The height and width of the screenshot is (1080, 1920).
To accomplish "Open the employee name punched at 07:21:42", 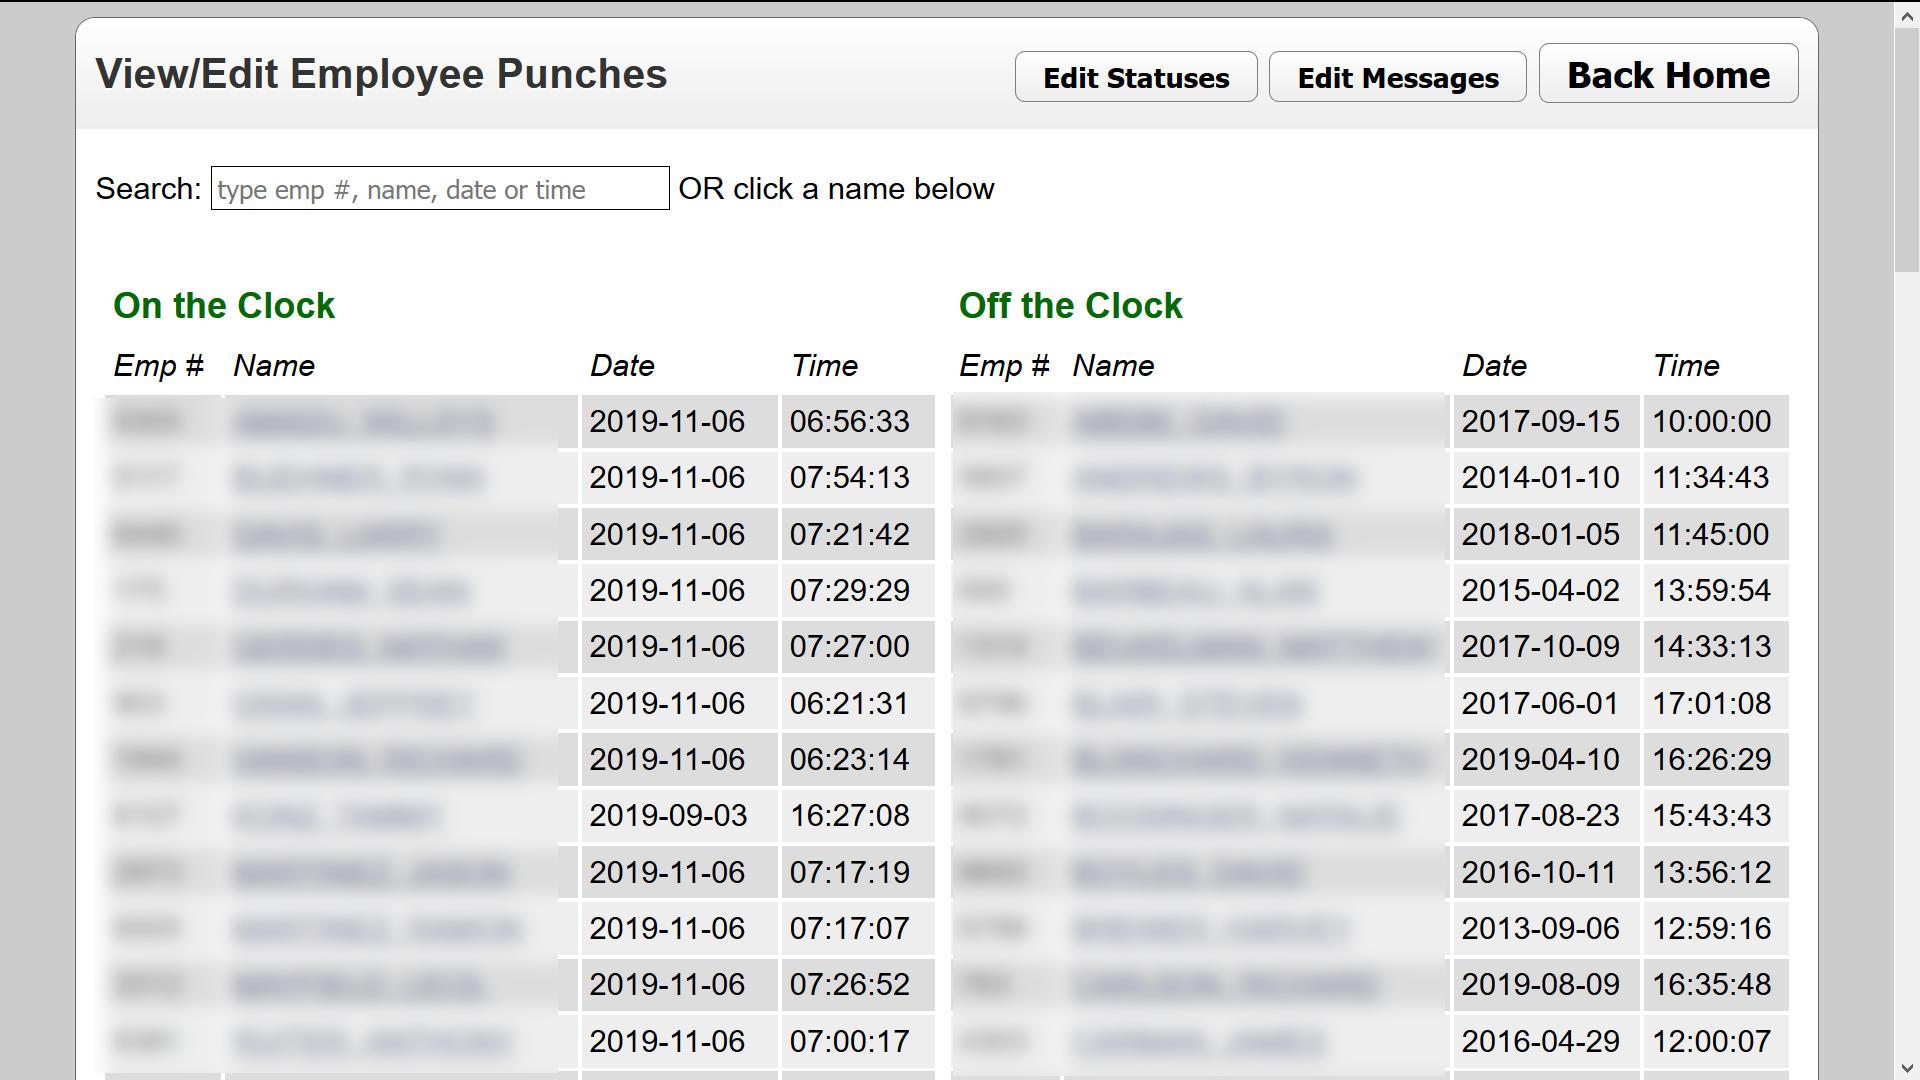I will tap(337, 535).
